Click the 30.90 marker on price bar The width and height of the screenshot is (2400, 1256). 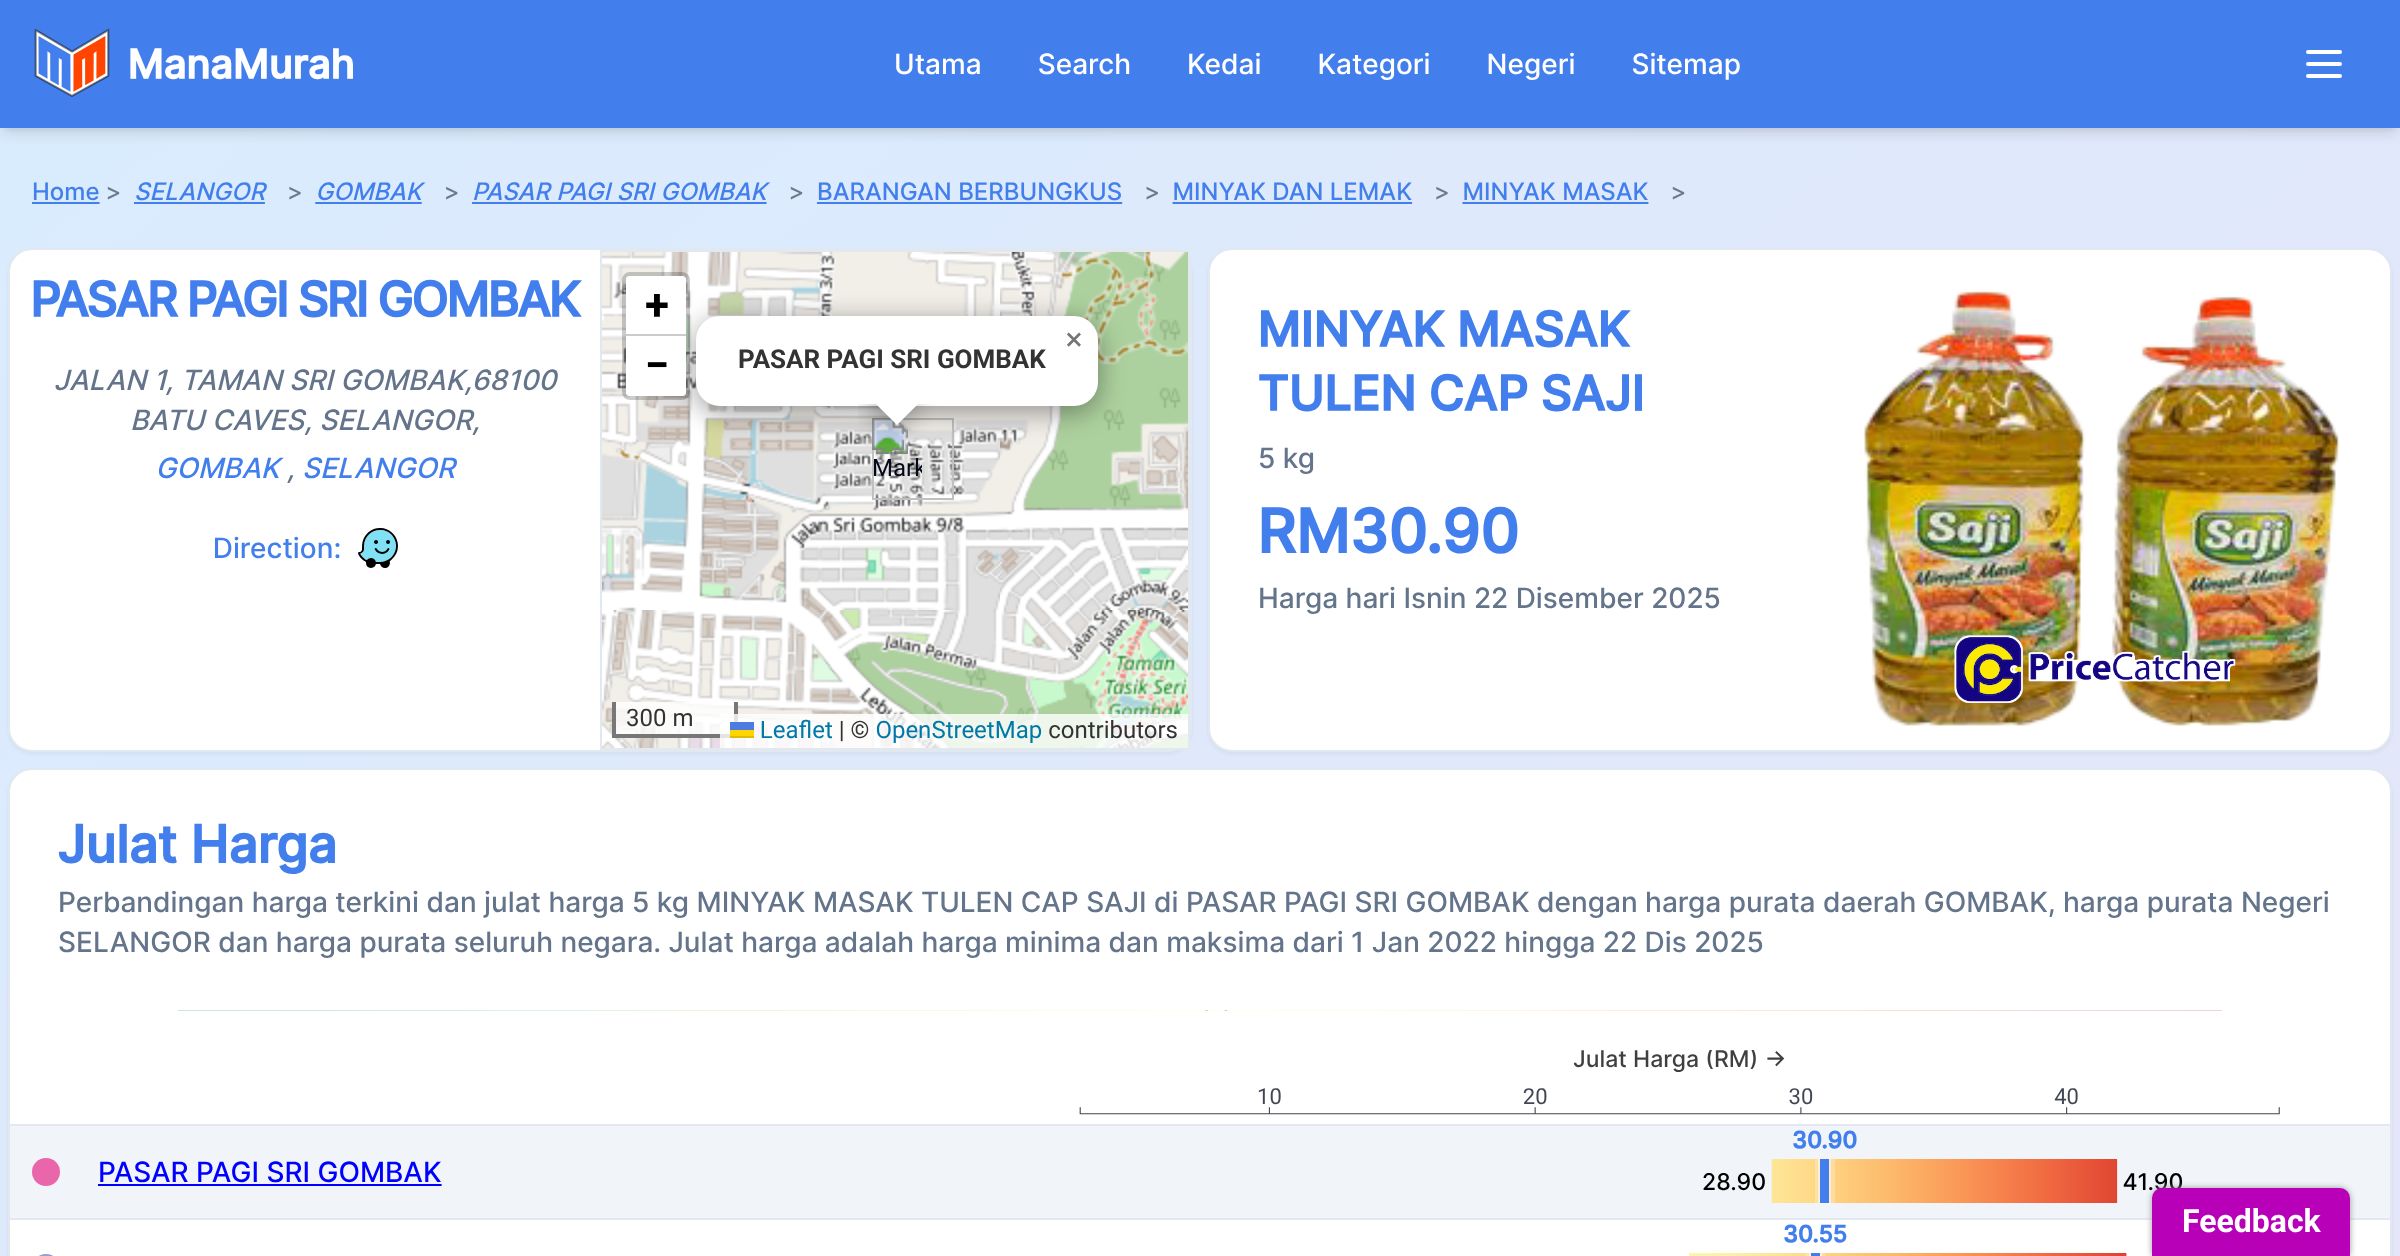click(1824, 1181)
